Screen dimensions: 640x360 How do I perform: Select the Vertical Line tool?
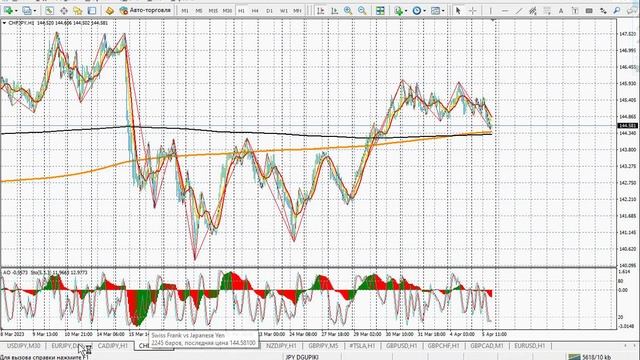pyautogui.click(x=491, y=11)
